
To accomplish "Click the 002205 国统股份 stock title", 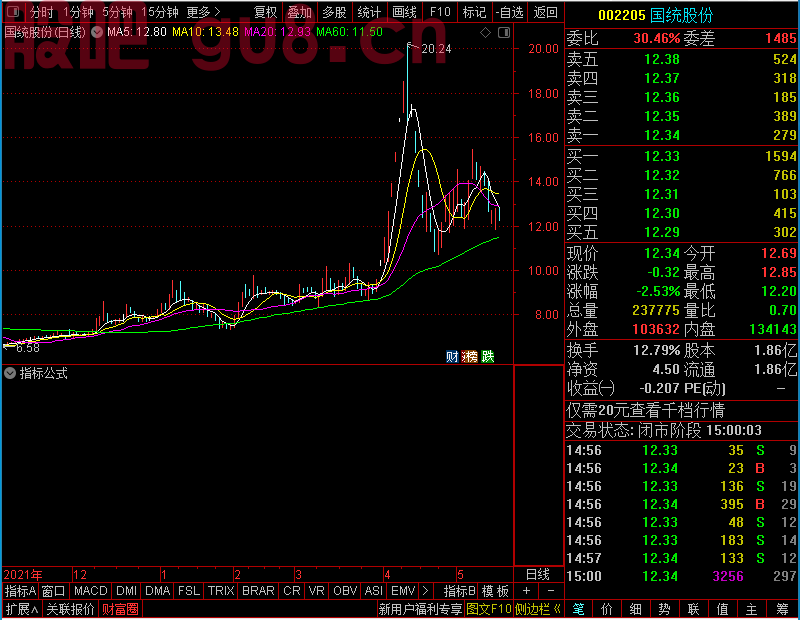I will click(x=656, y=16).
